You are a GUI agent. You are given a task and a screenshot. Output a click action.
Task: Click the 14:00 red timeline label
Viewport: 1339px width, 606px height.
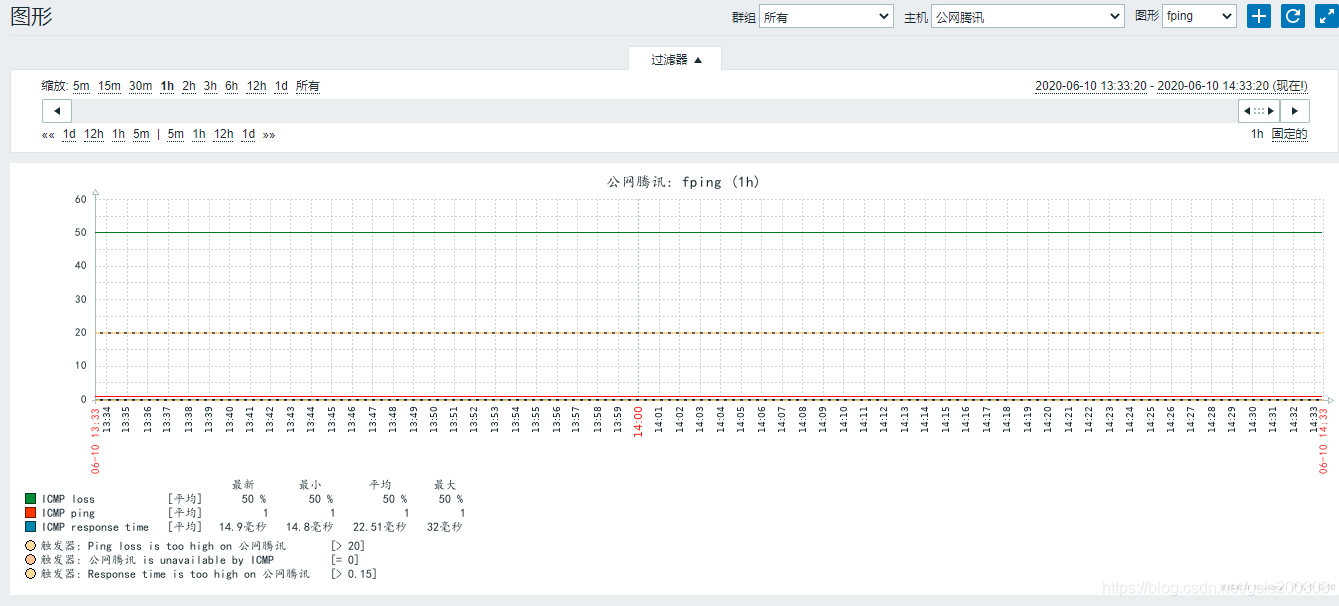point(638,422)
